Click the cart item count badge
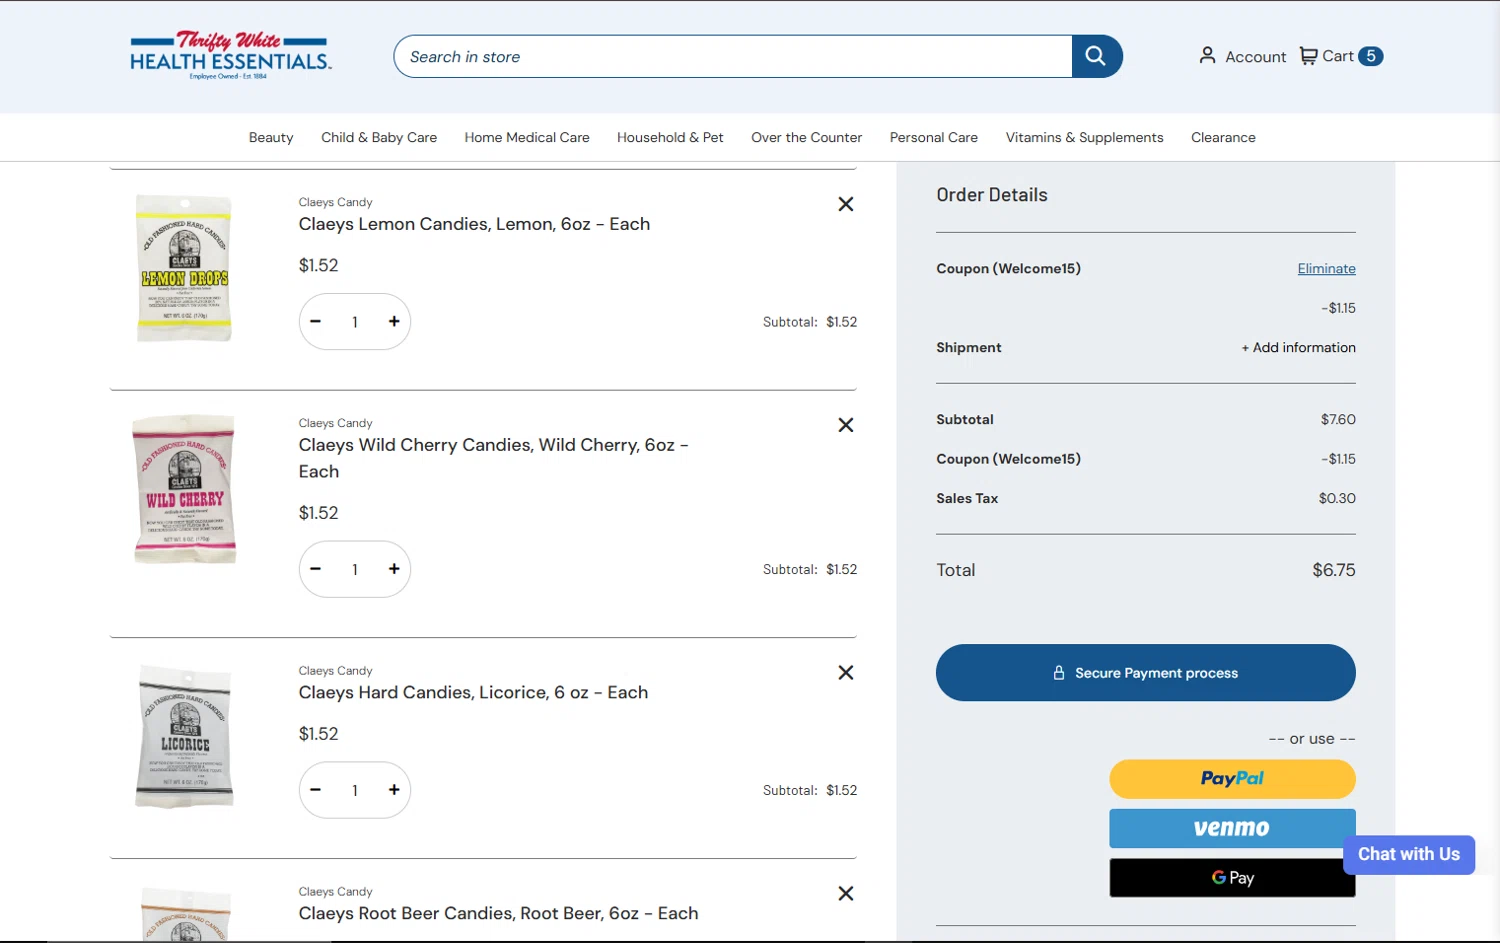This screenshot has width=1500, height=943. point(1371,56)
